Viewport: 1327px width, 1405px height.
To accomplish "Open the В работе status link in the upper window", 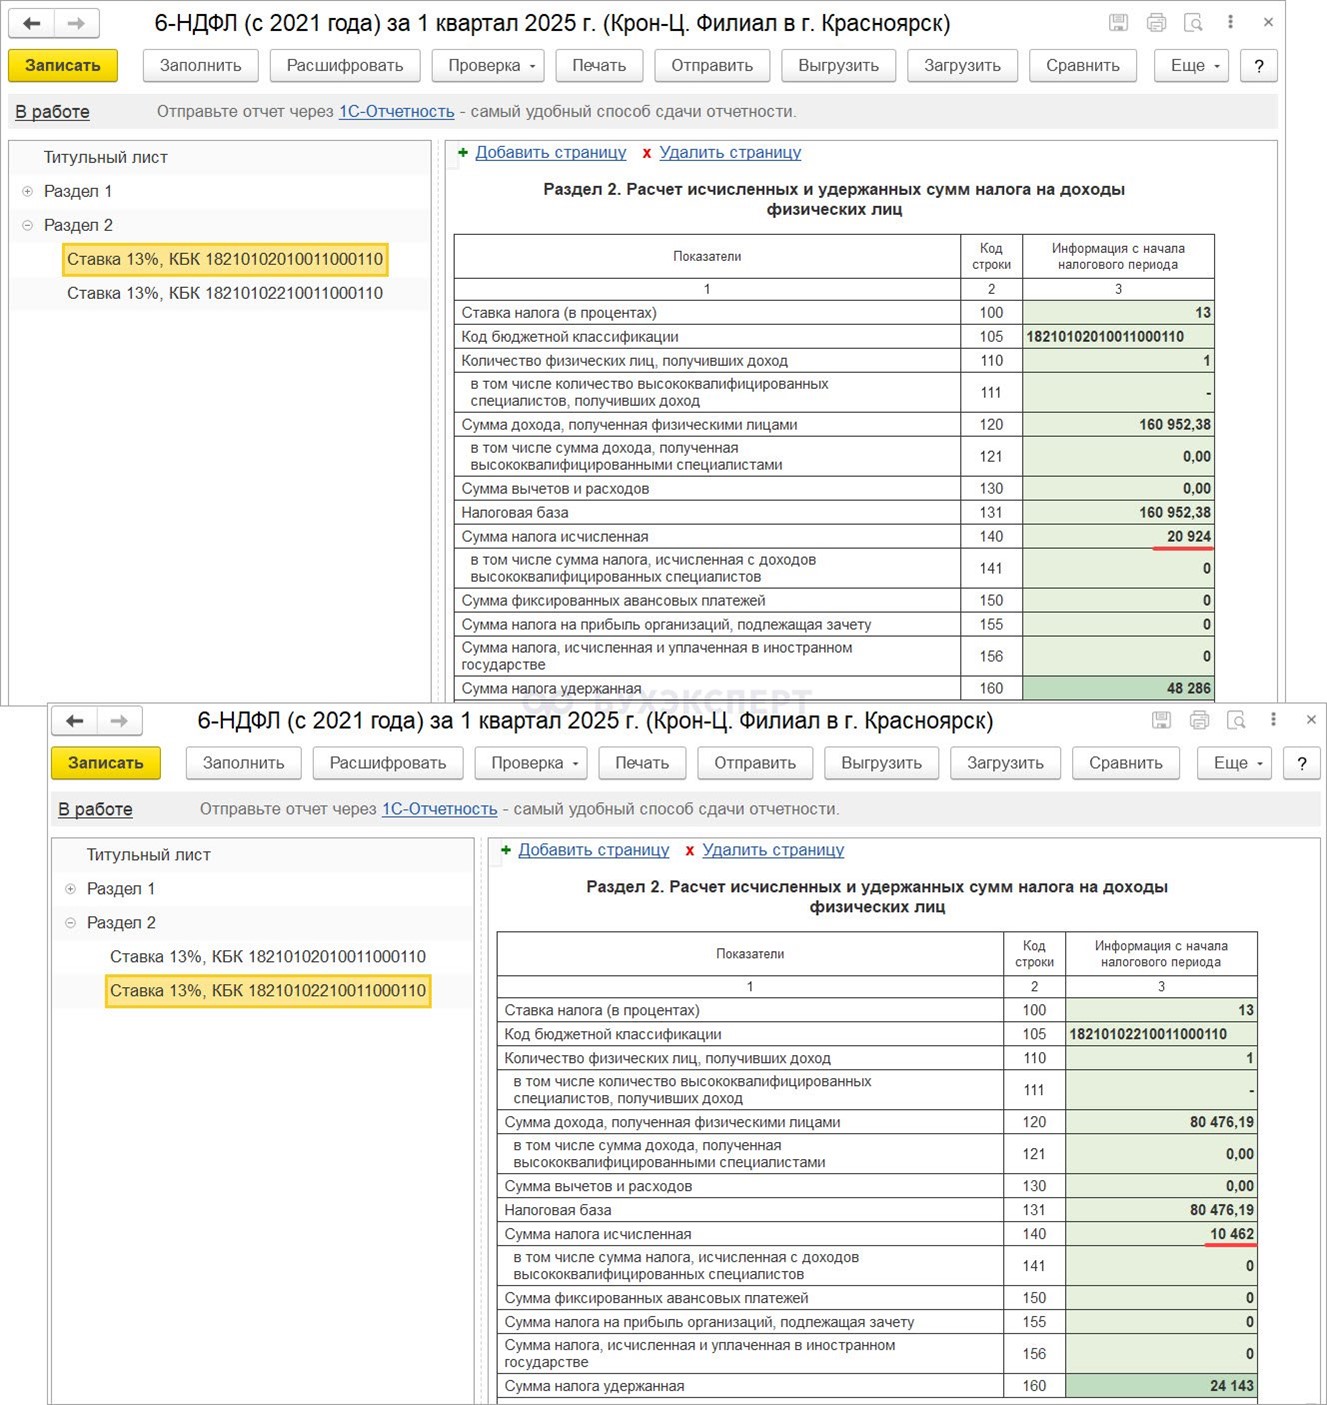I will pos(52,112).
